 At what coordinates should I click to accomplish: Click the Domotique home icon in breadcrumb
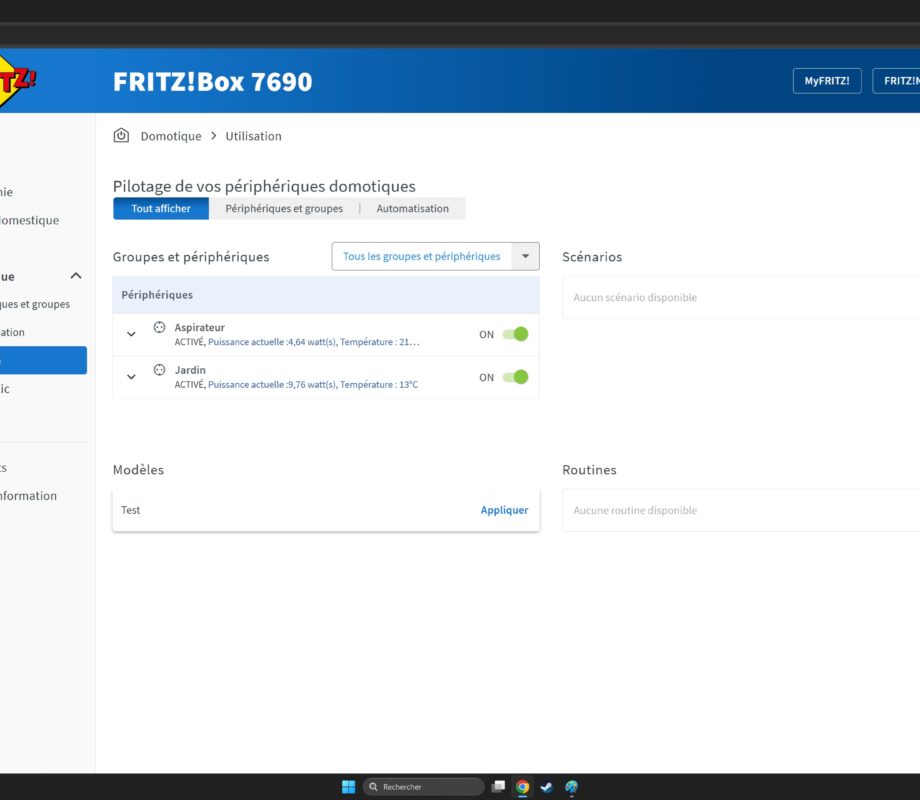click(121, 136)
